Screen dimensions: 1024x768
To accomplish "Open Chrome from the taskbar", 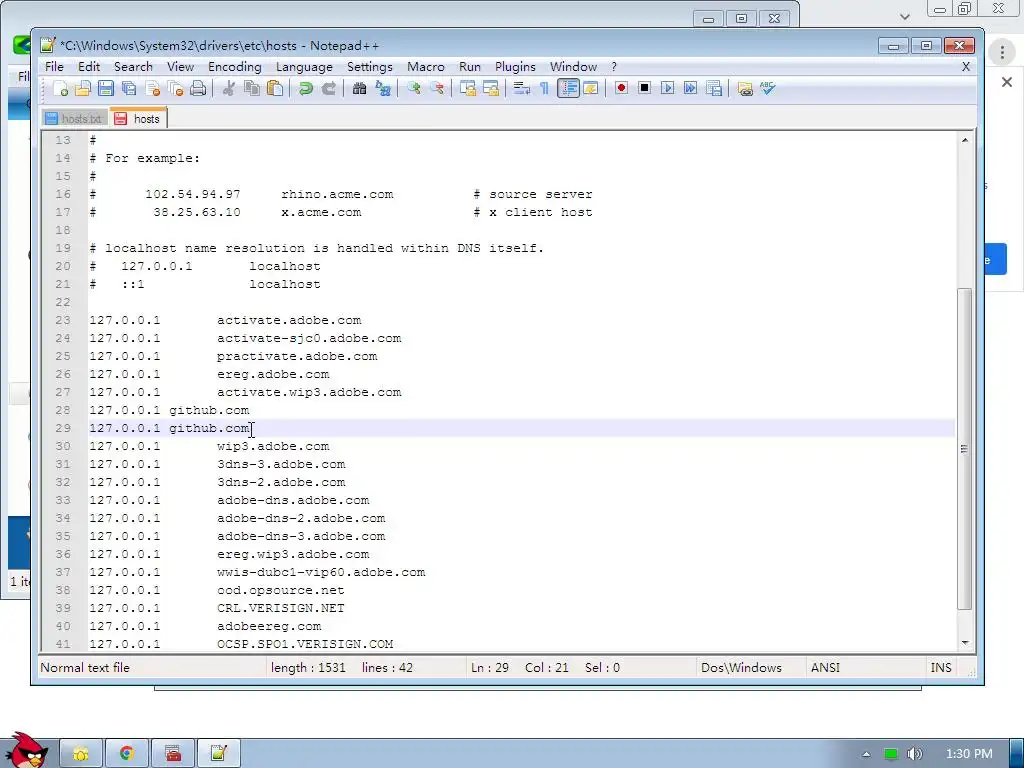I will (x=127, y=754).
